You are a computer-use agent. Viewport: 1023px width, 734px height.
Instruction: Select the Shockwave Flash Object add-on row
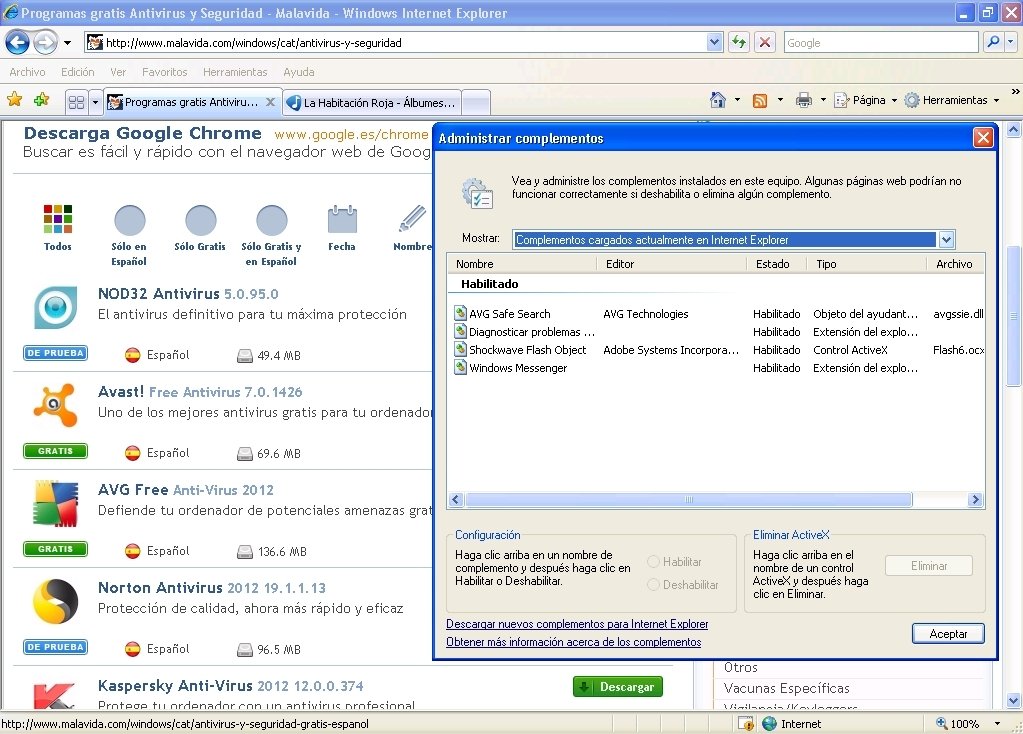click(x=718, y=350)
